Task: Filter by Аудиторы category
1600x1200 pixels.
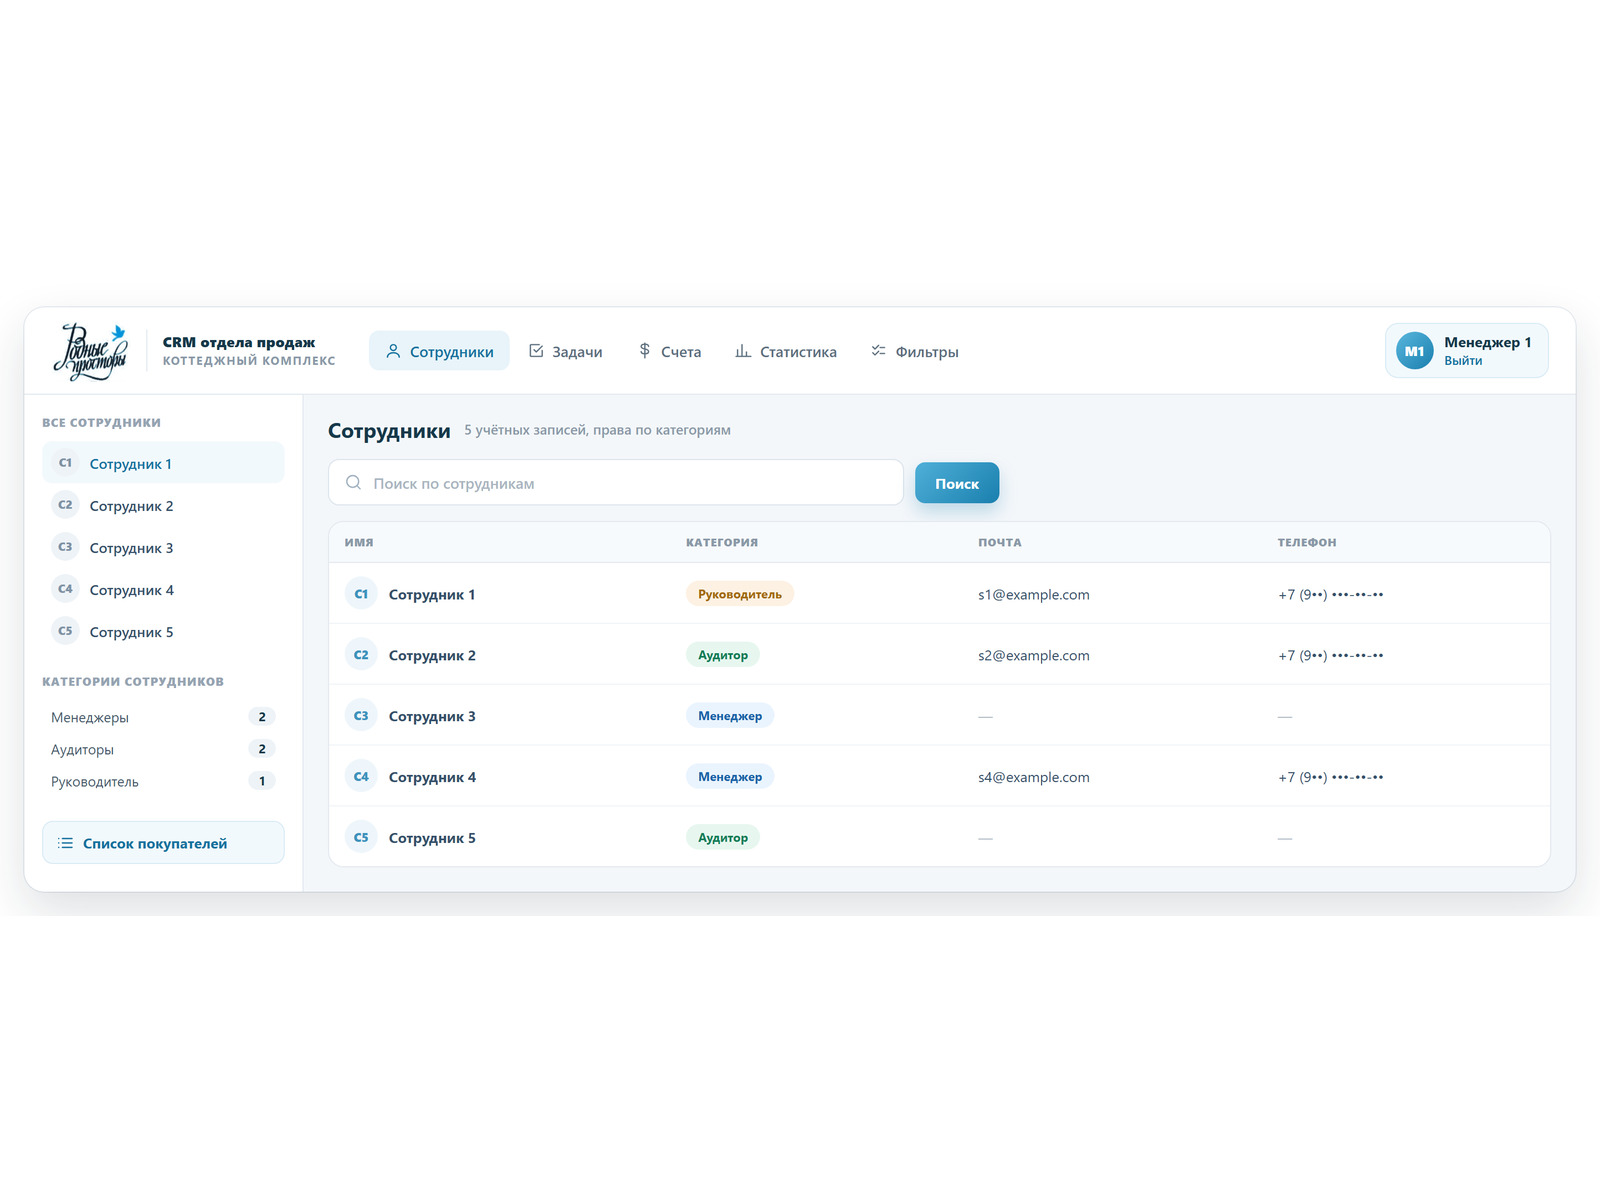Action: (163, 749)
